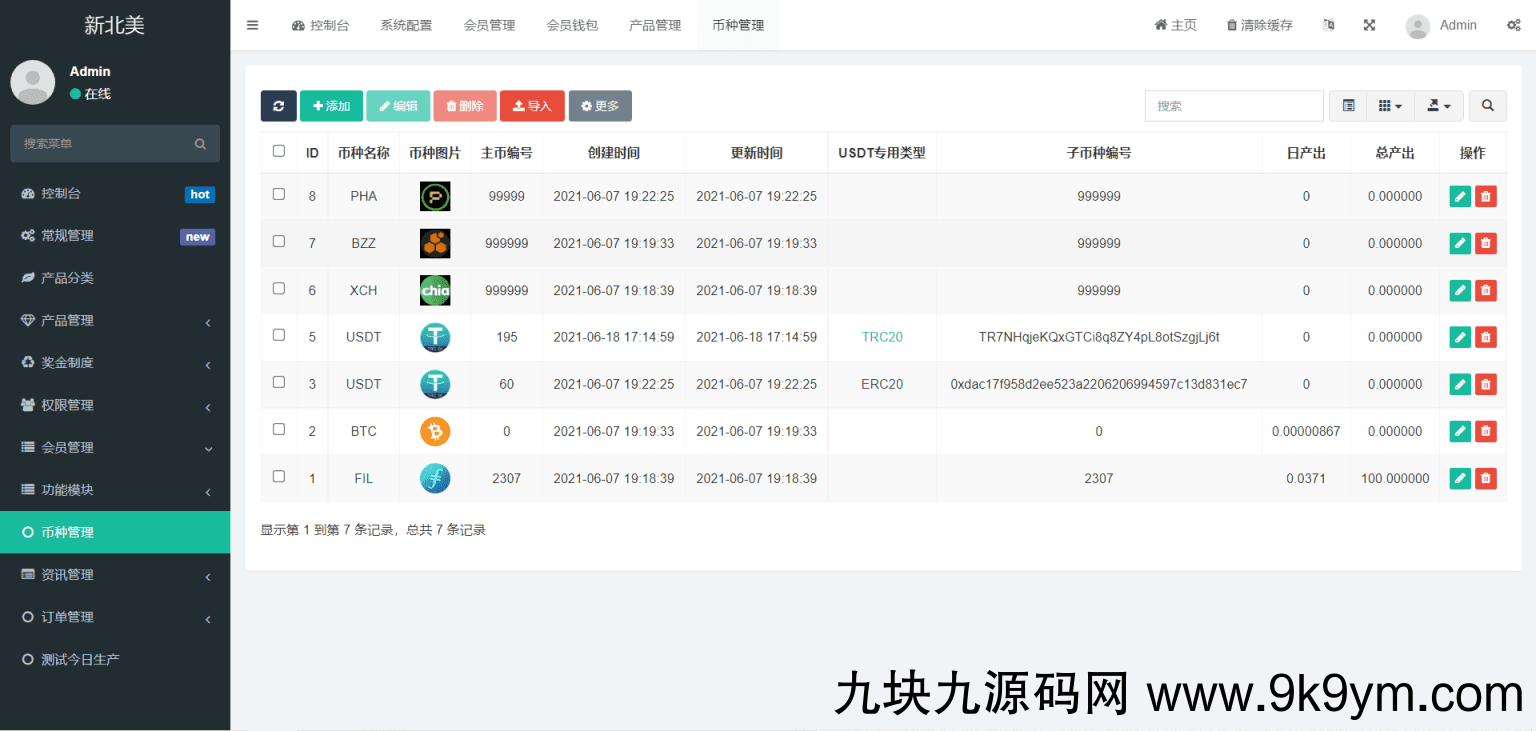
Task: Open the settings gears icon at top right
Action: tap(1513, 25)
